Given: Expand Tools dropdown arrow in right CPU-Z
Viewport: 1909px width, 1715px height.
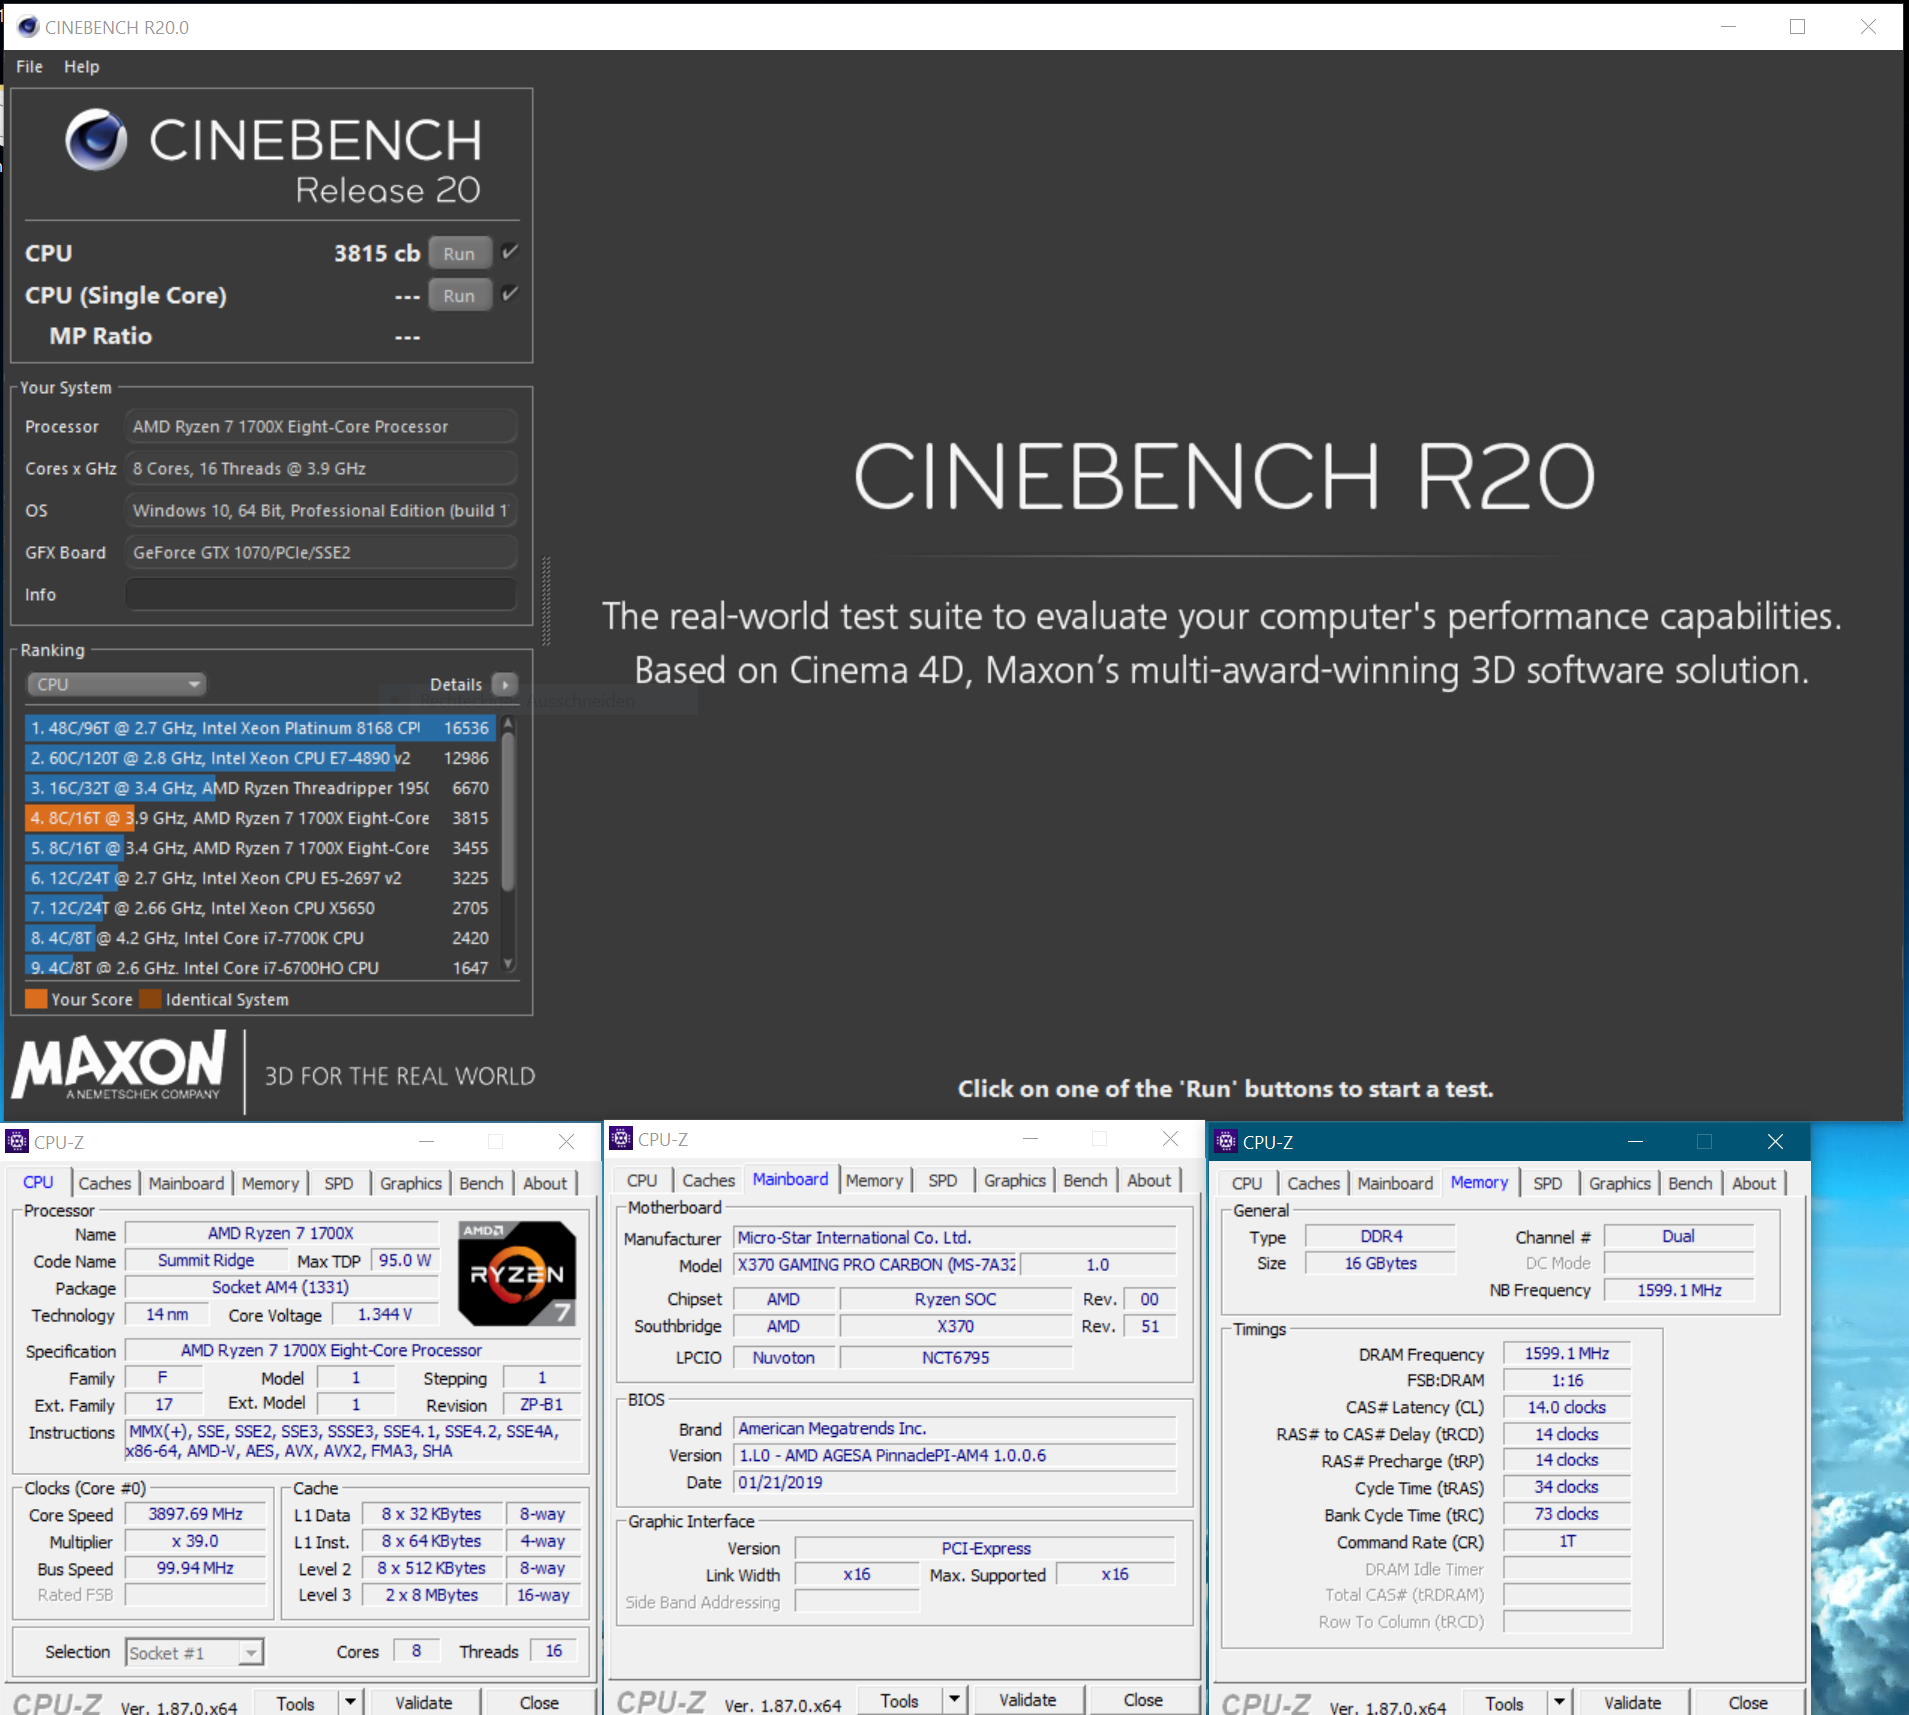Looking at the screenshot, I should click(1559, 1702).
